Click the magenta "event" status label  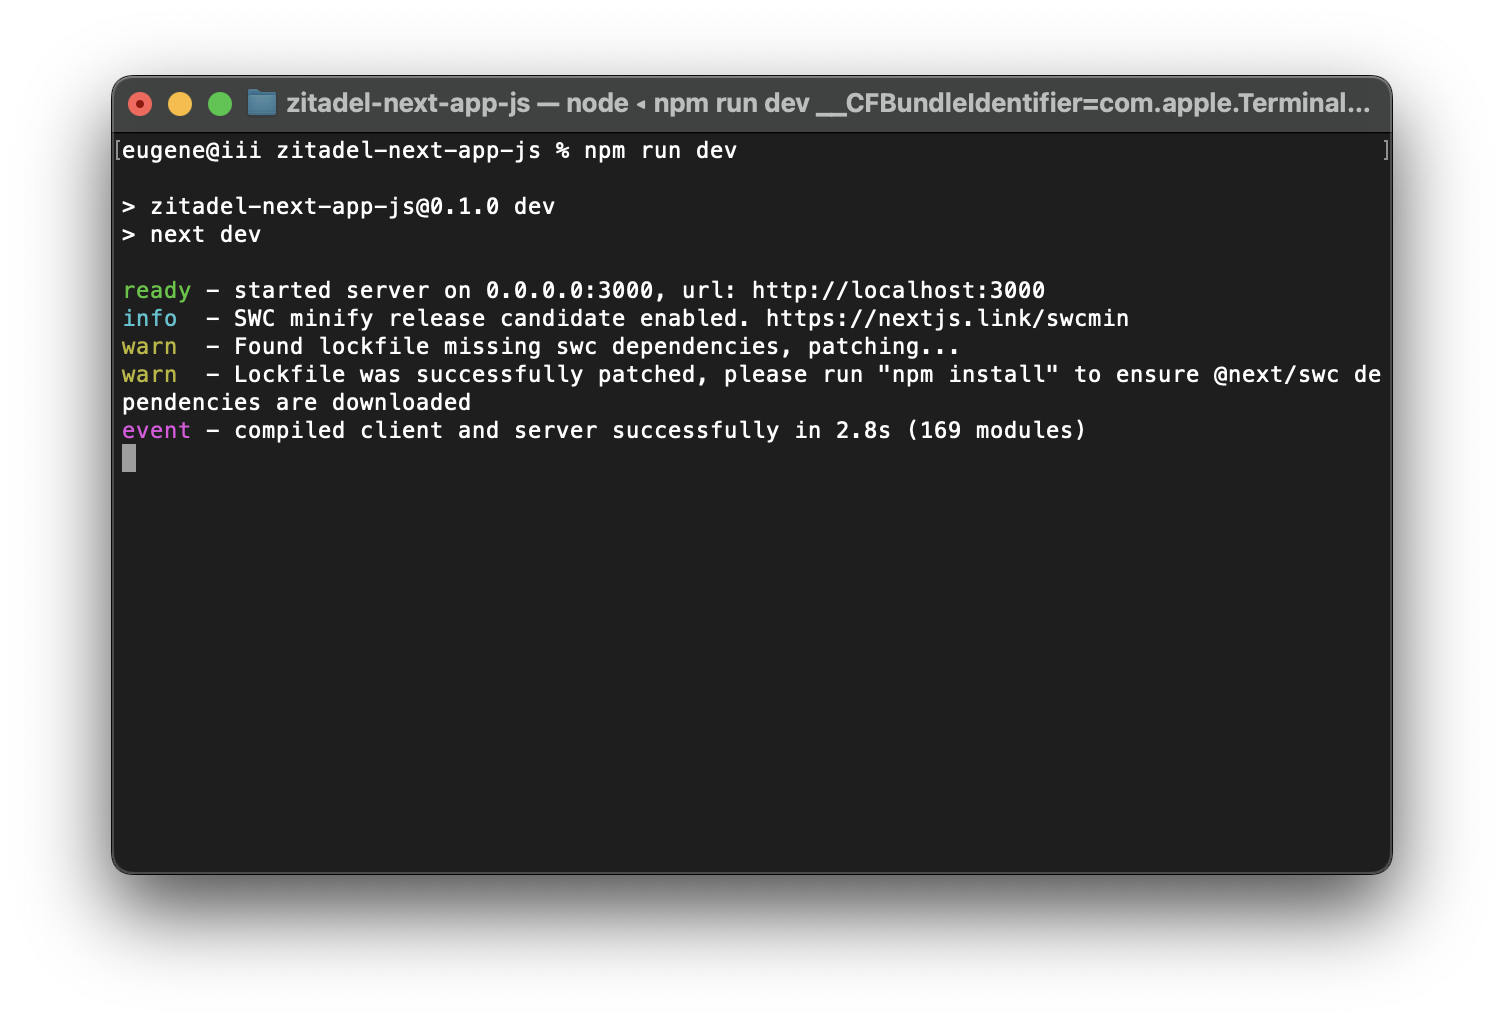coord(156,431)
